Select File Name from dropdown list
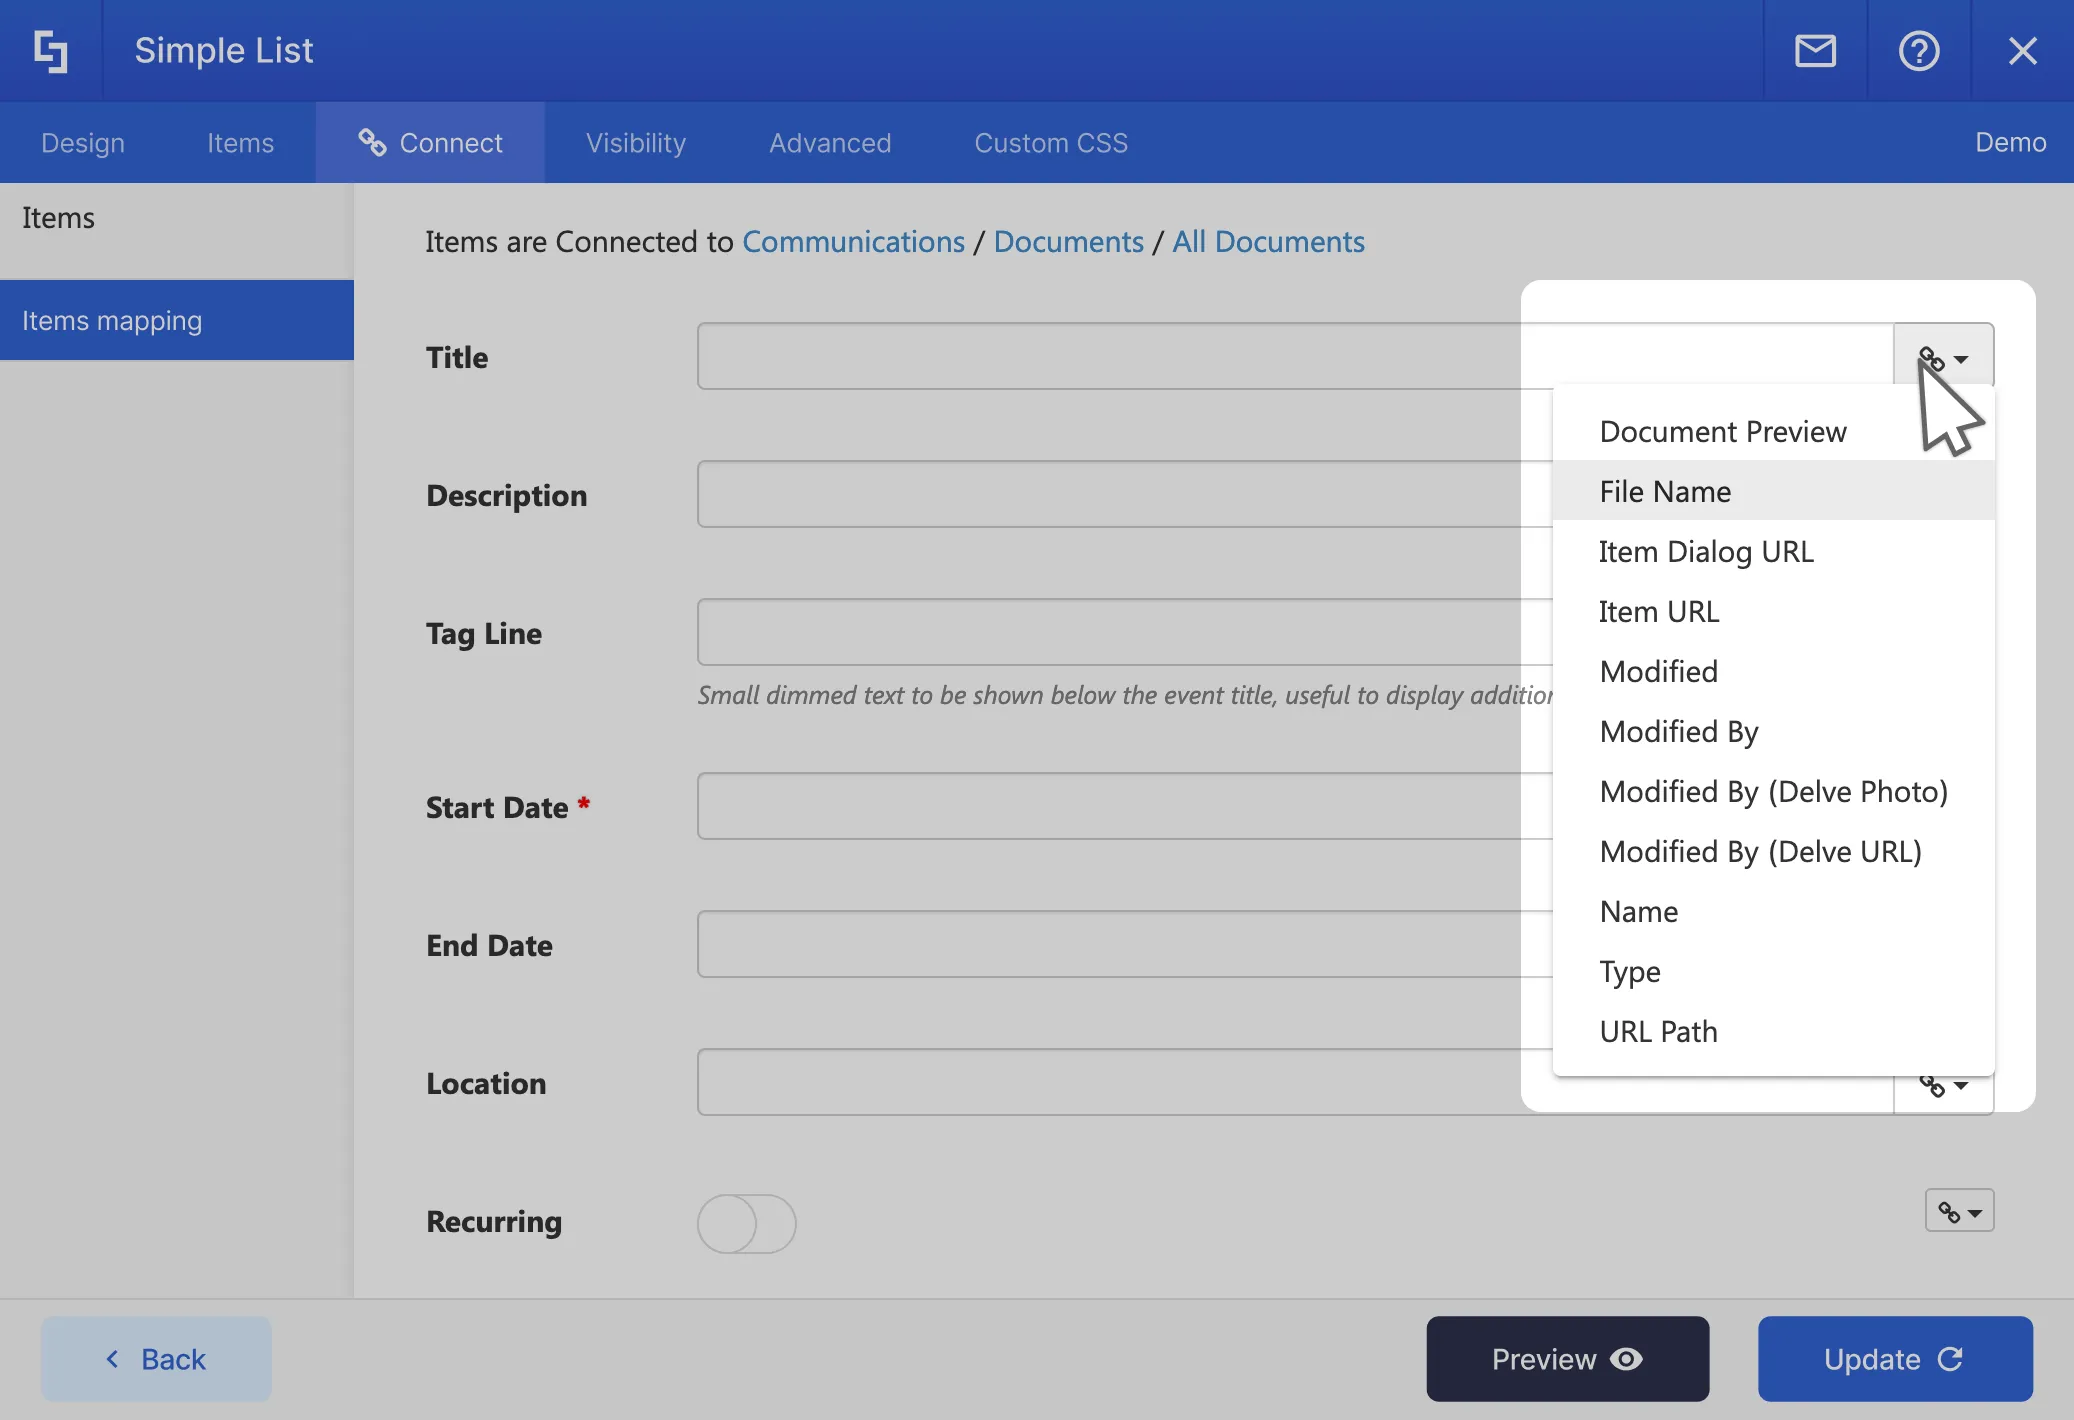Screen dimensions: 2074x1420 [x=1665, y=491]
